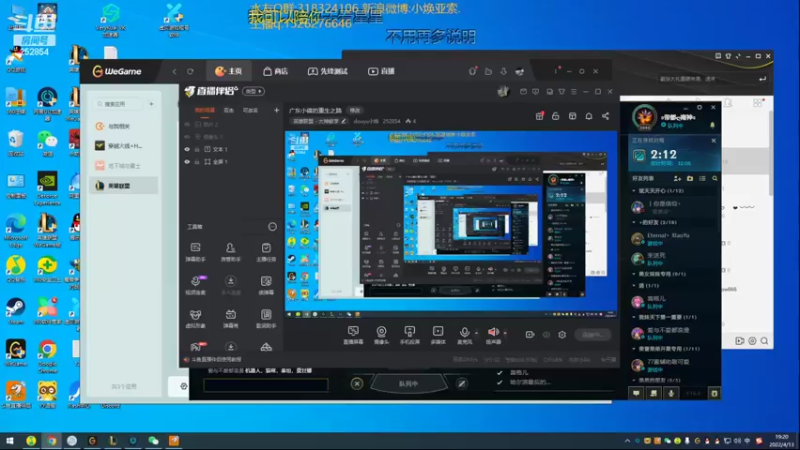Cancel the queue with the round X button
Image resolution: width=800 pixels, height=450 pixels.
[357, 383]
